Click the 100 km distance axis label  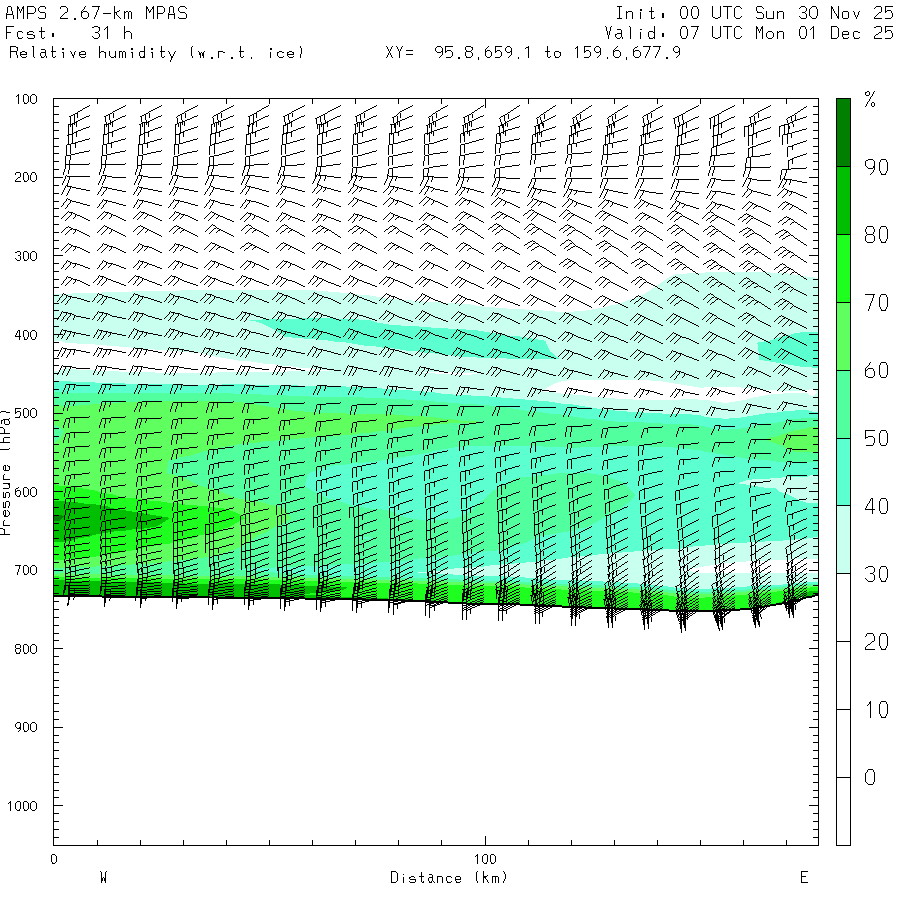485,859
